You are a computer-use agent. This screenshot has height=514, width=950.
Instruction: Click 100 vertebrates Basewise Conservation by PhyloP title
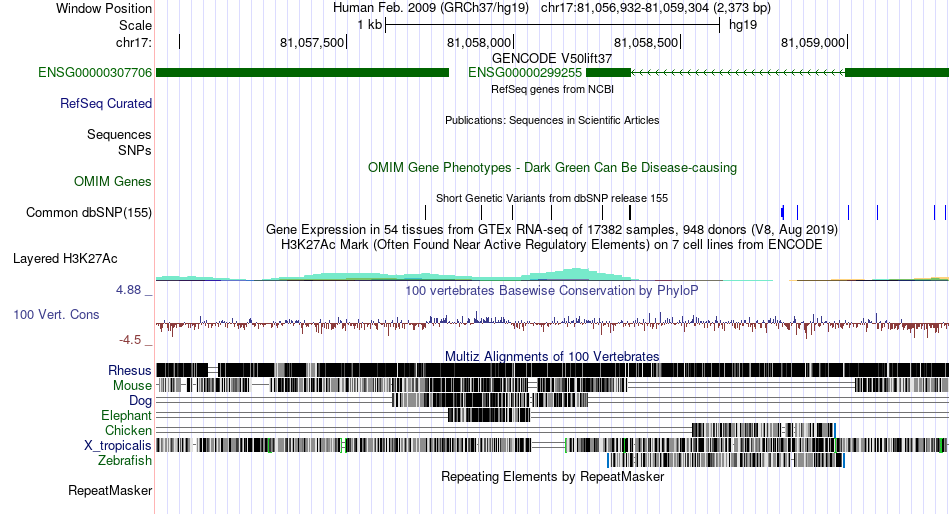[552, 291]
